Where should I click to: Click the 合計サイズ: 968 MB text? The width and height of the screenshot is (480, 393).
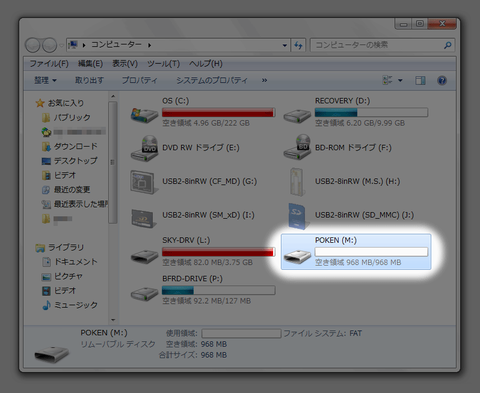click(193, 355)
